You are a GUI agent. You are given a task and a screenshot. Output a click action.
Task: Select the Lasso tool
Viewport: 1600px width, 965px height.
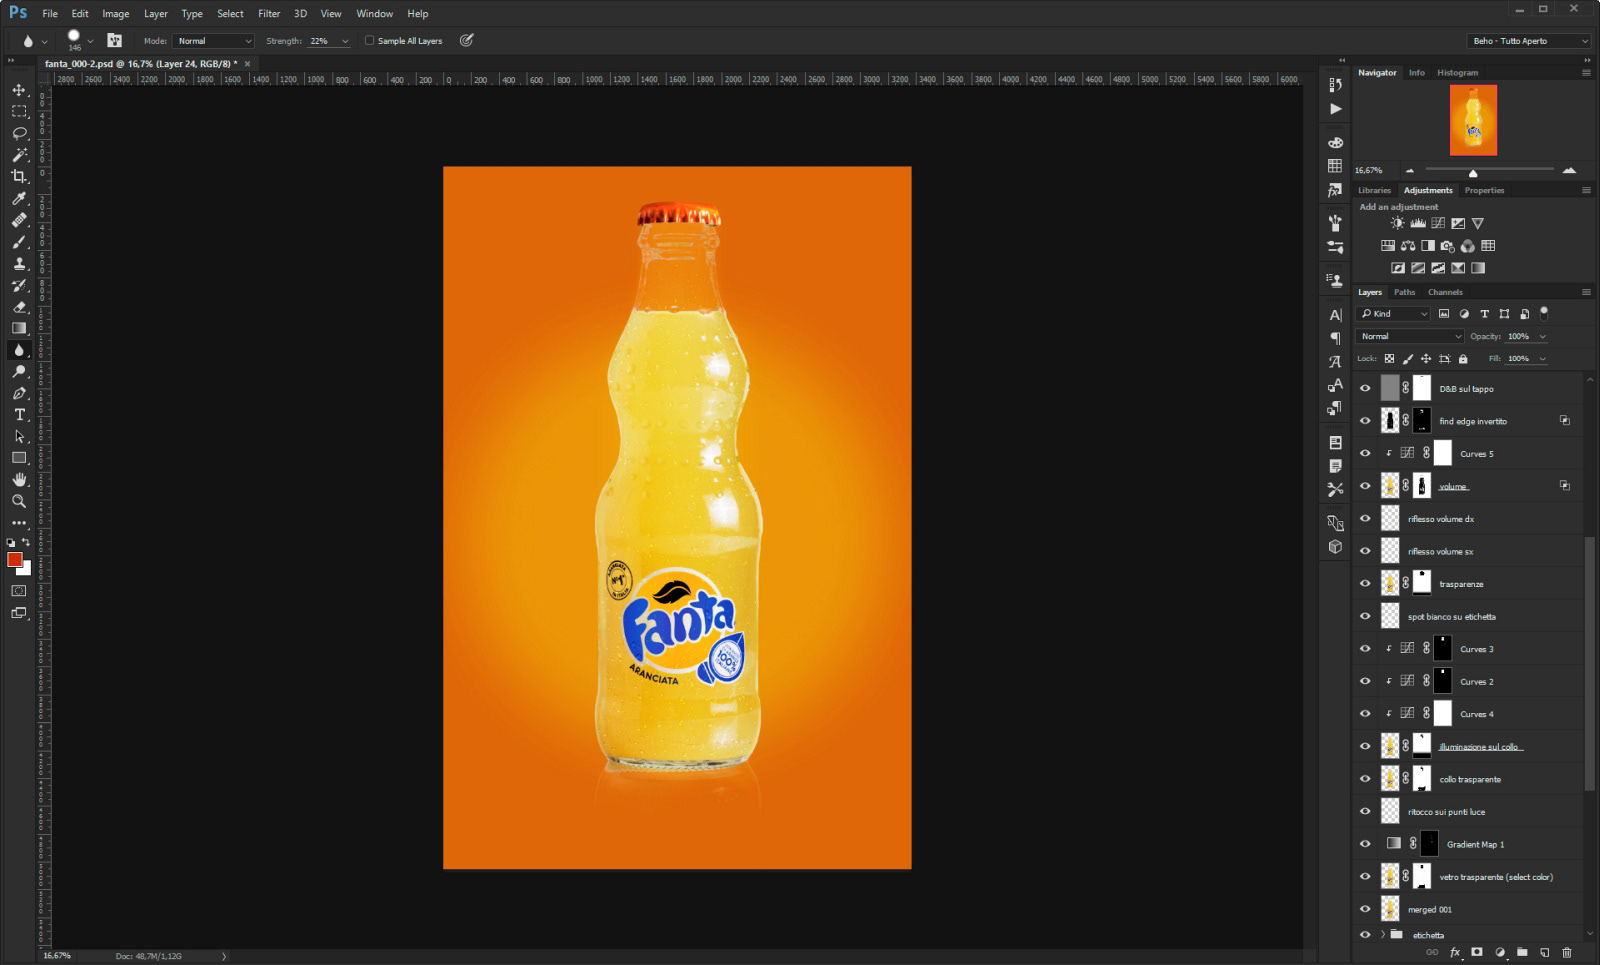click(19, 133)
